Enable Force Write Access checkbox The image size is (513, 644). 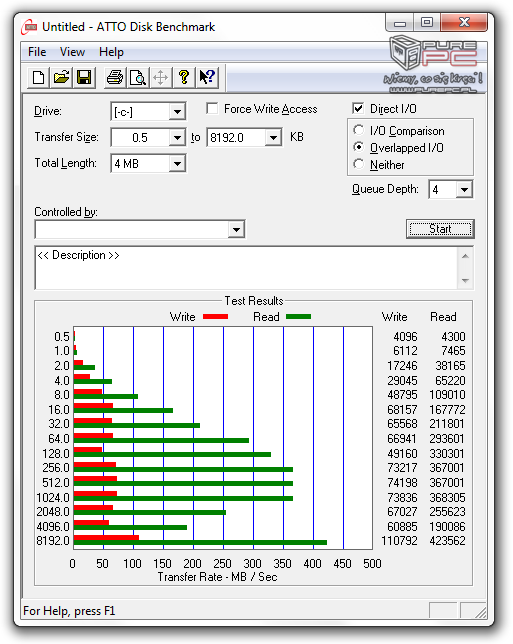[x=212, y=109]
